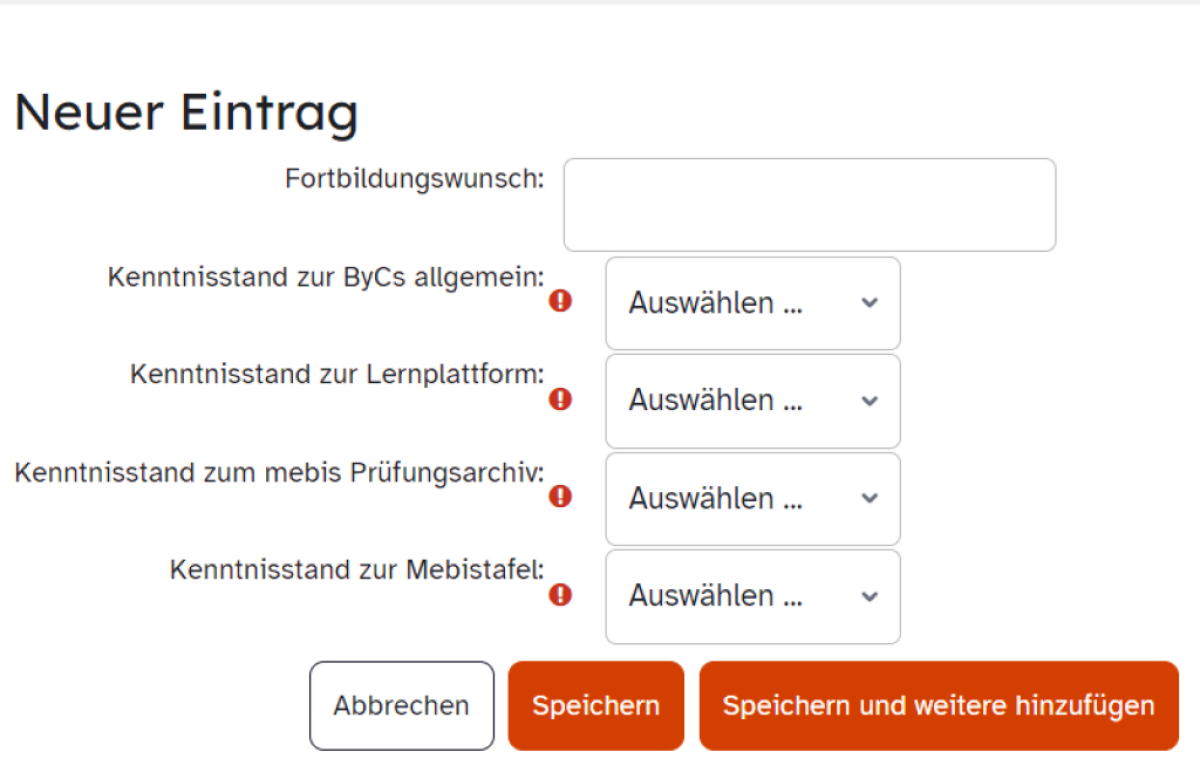Screen dimensions: 1200x779
Task: Click the Kenntnisstand zur Mebistafel label
Action: click(357, 570)
